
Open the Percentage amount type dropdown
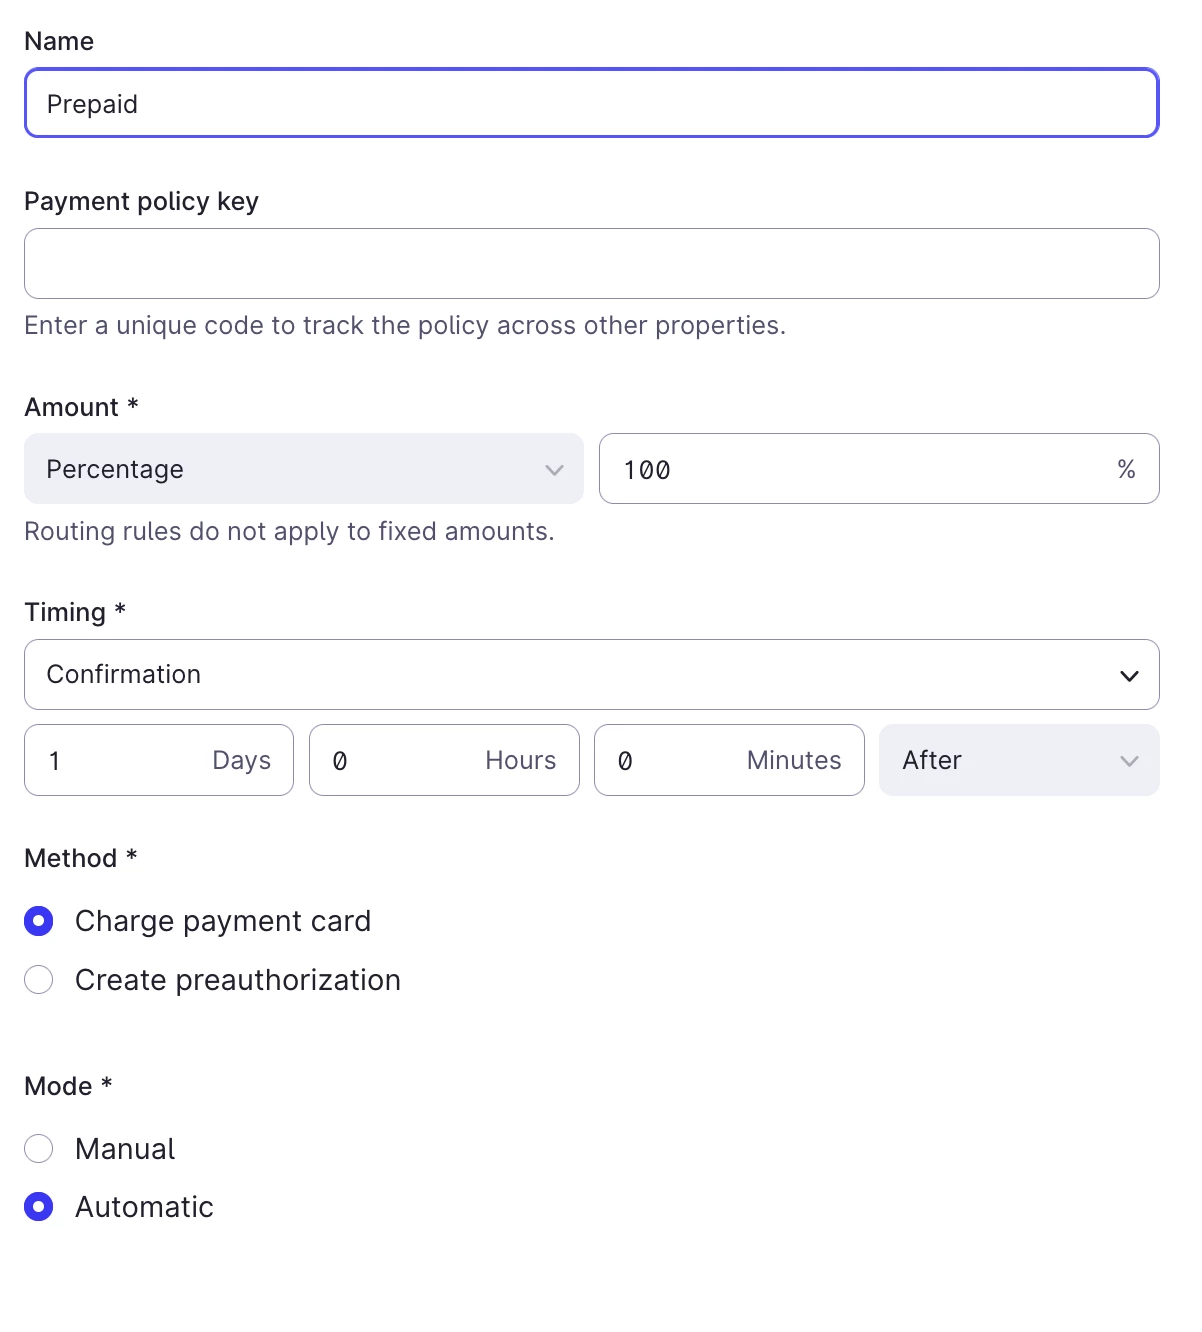point(303,469)
